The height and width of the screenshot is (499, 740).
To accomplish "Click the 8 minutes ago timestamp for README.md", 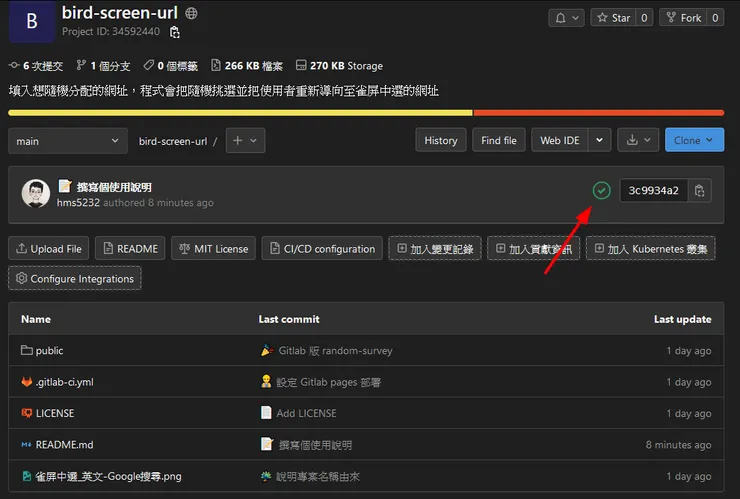I will (678, 445).
